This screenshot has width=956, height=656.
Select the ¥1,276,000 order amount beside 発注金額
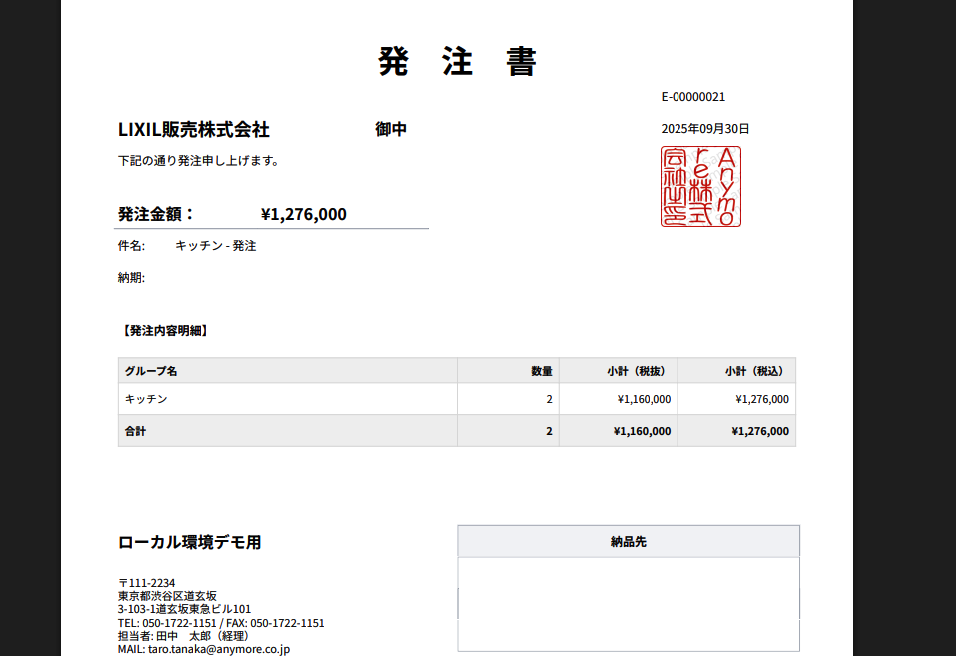[x=303, y=214]
